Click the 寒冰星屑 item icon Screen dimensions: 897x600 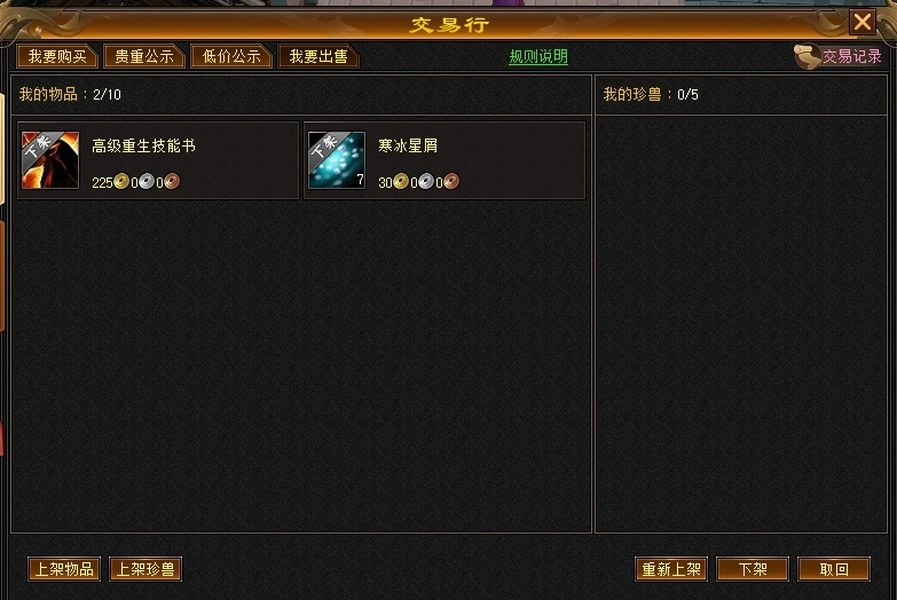coord(336,160)
